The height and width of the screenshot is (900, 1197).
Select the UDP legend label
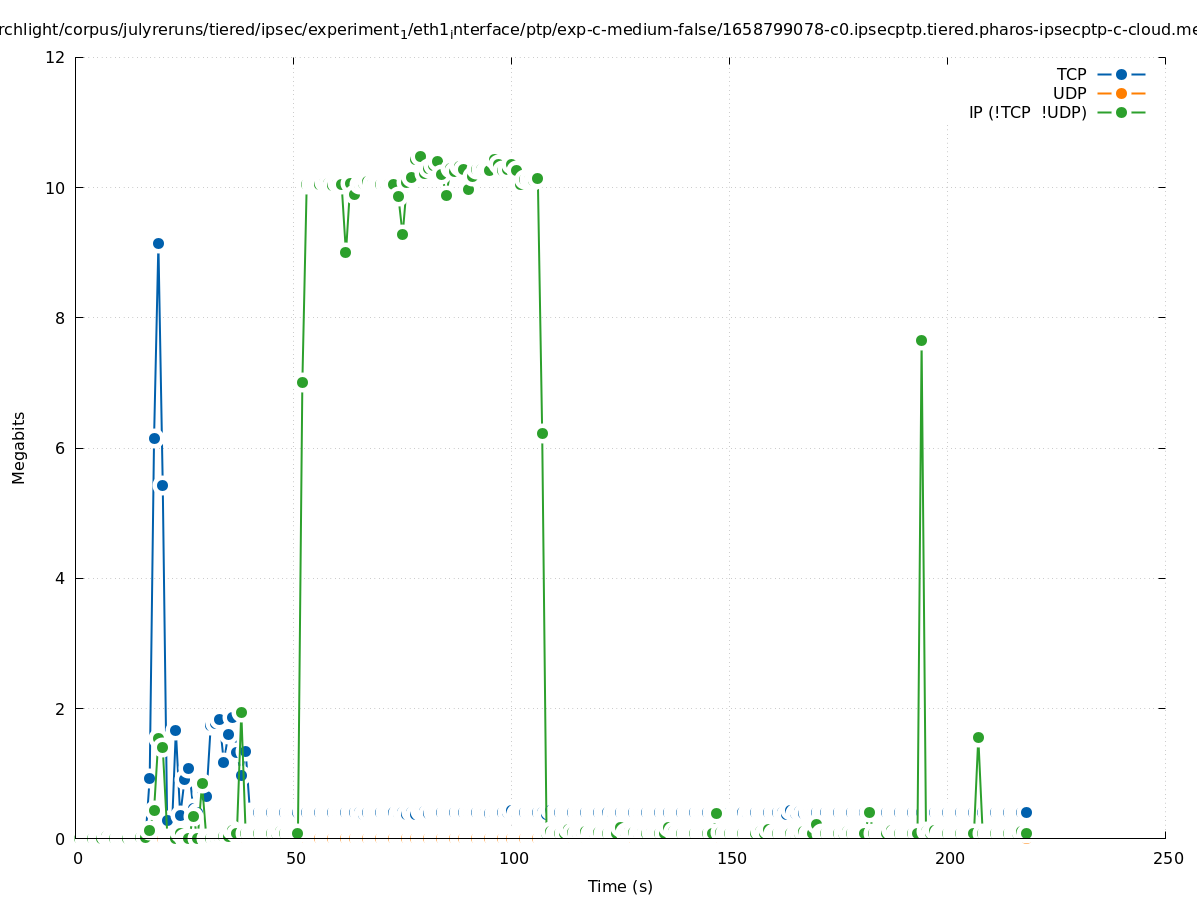[1069, 93]
